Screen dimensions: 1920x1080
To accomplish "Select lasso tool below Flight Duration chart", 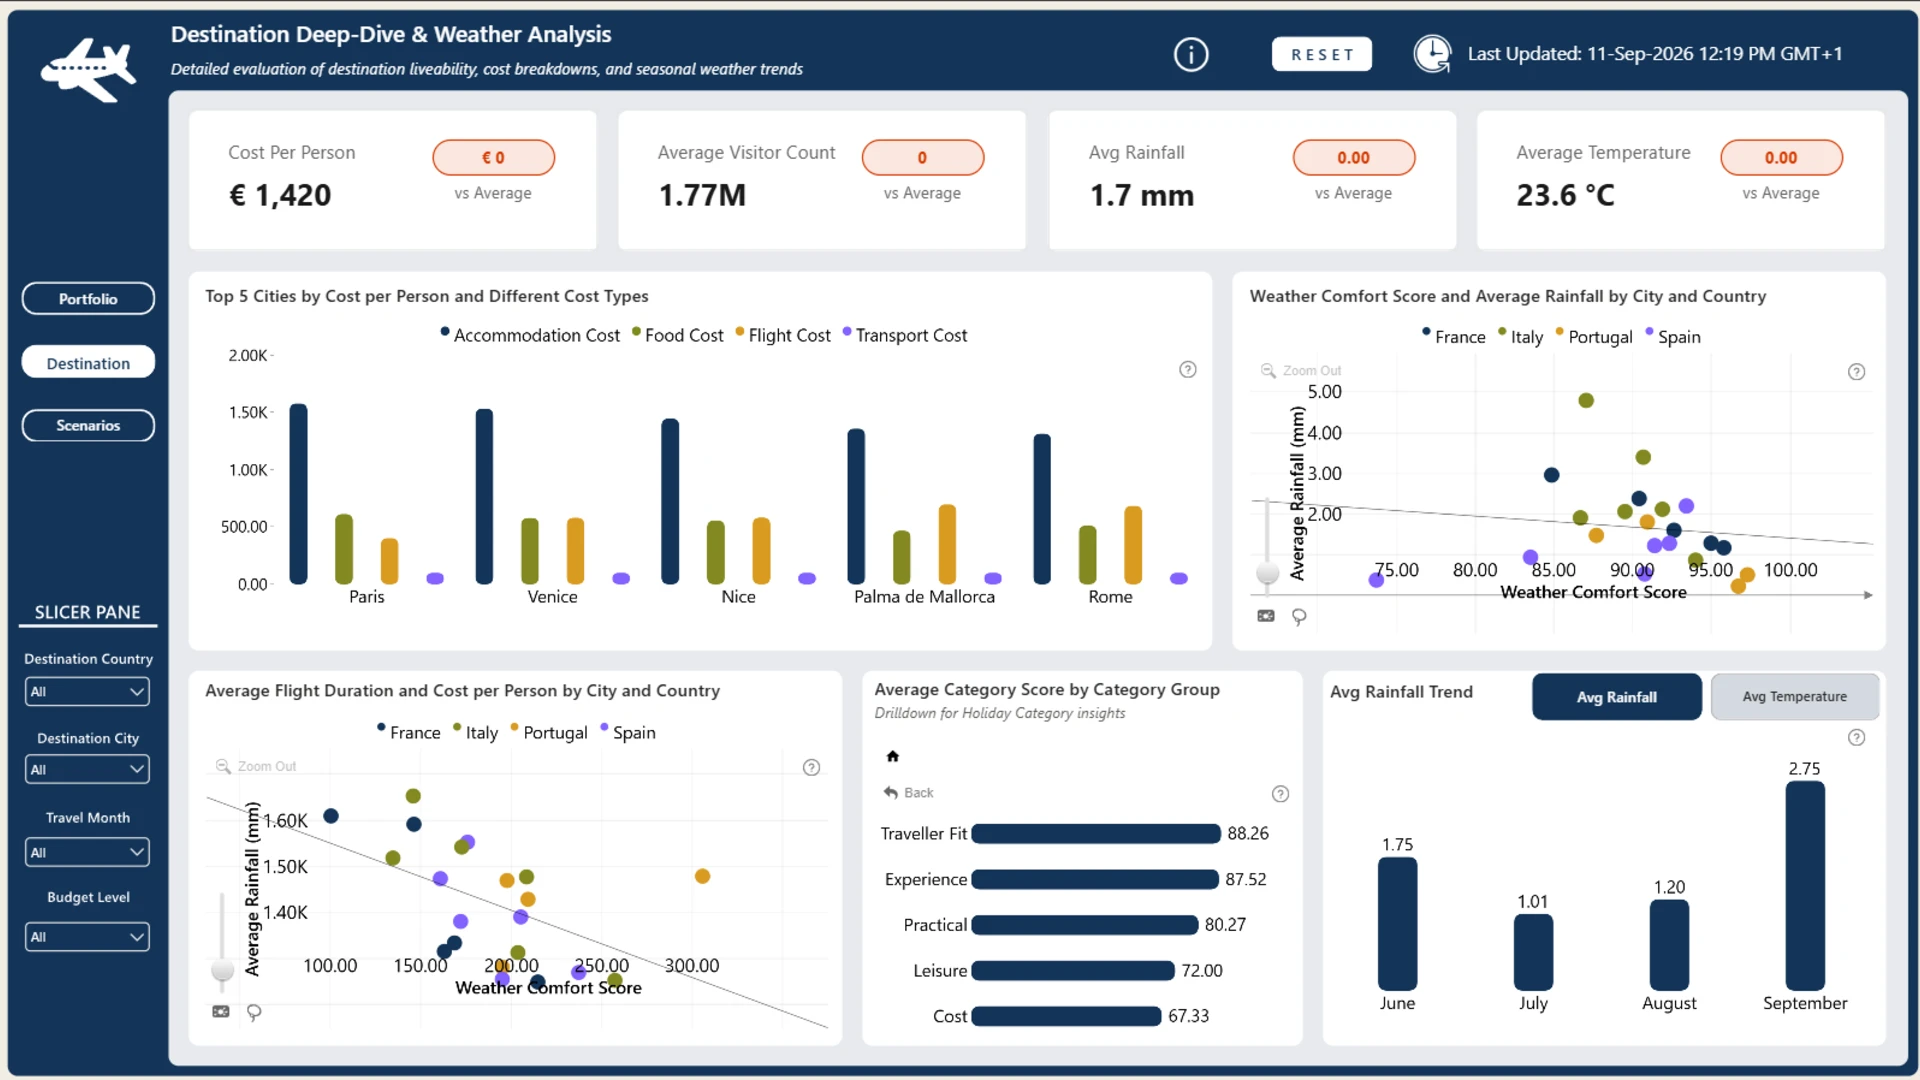I will (254, 1013).
